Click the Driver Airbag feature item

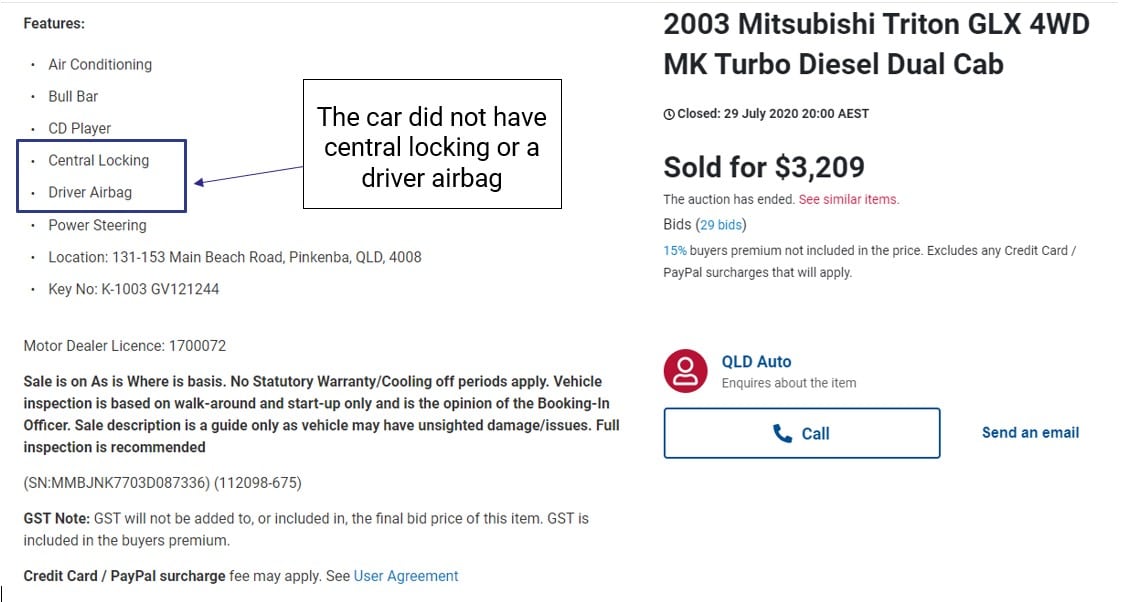(90, 192)
